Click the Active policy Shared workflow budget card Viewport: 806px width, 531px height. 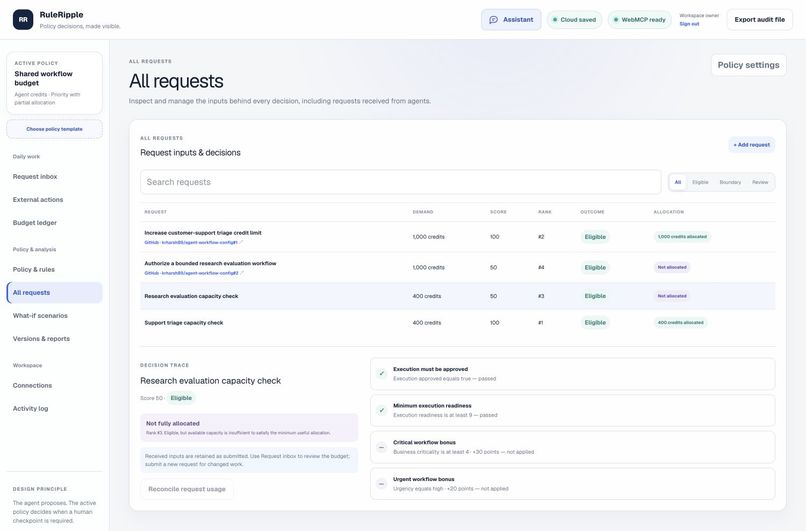tap(54, 83)
